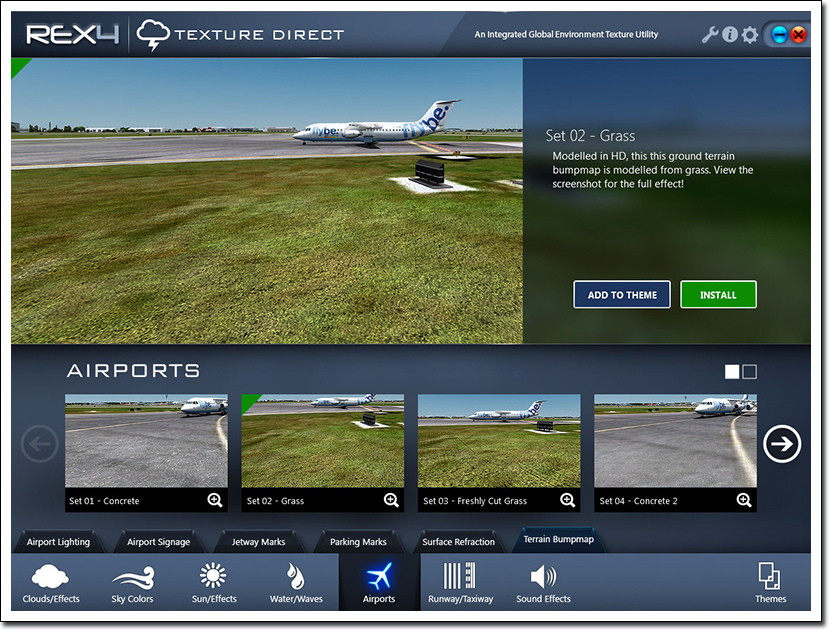Click the Texture Direct cloud logo

click(x=153, y=35)
